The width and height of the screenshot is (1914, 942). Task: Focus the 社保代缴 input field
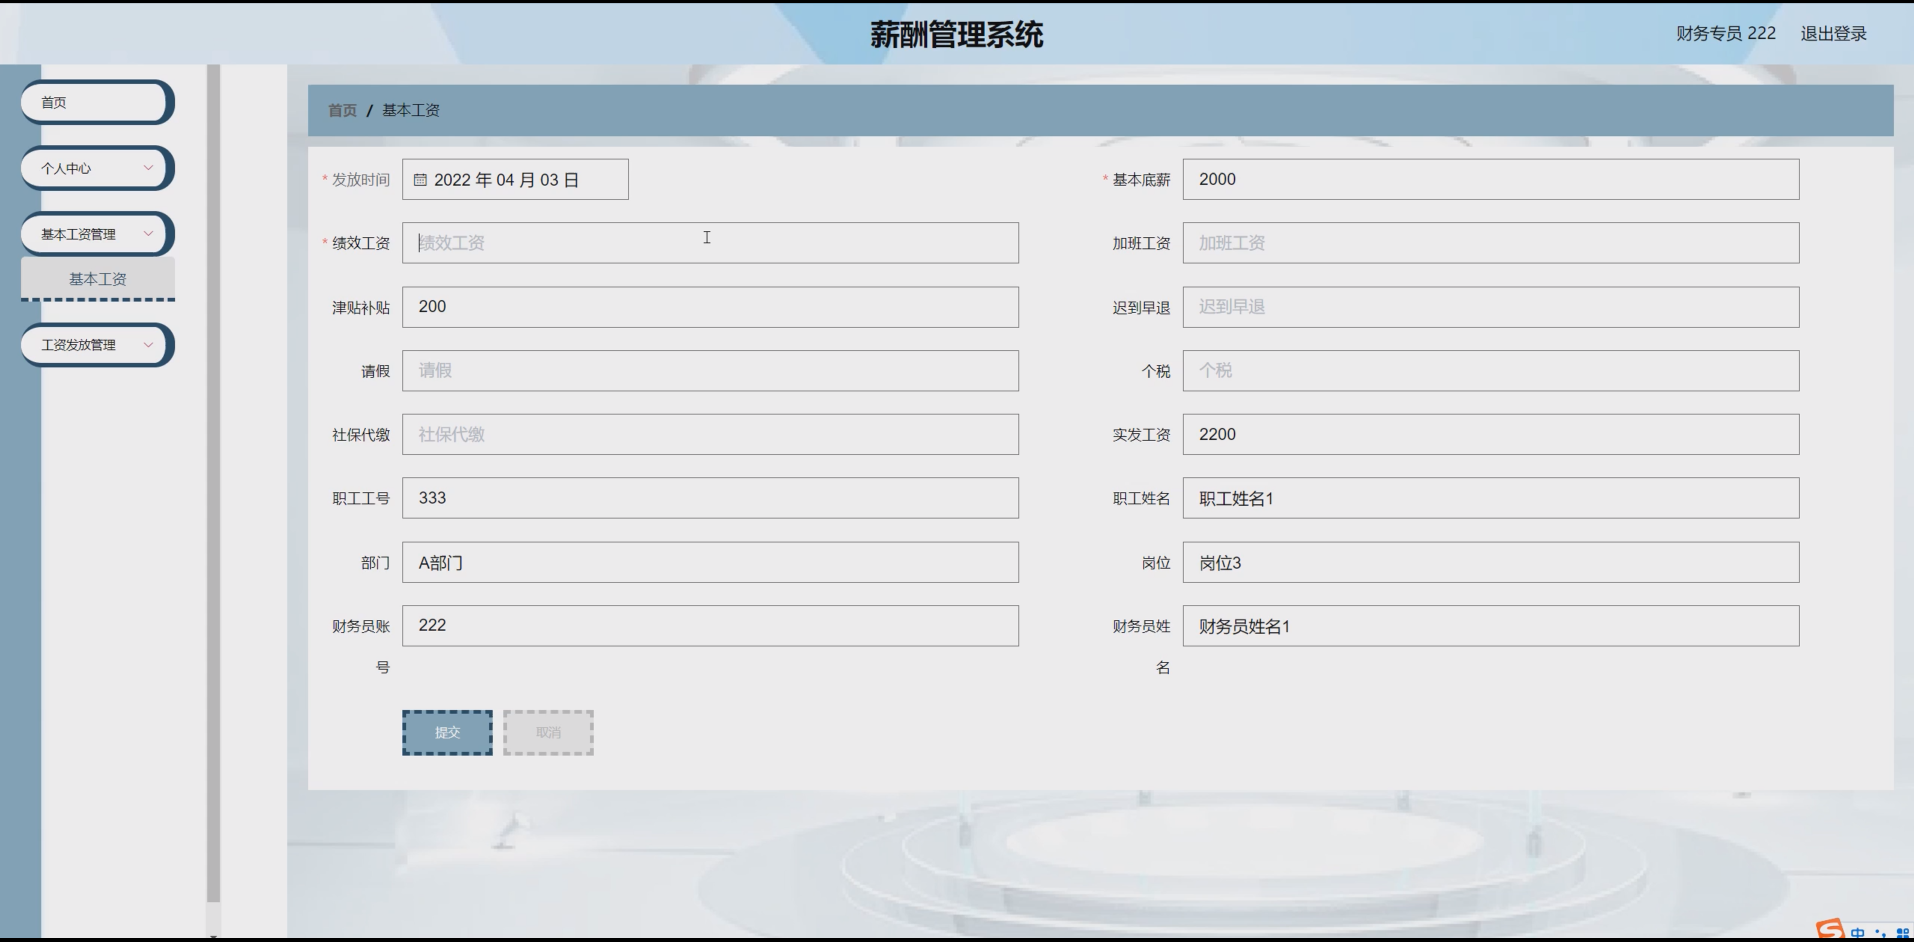coord(710,435)
